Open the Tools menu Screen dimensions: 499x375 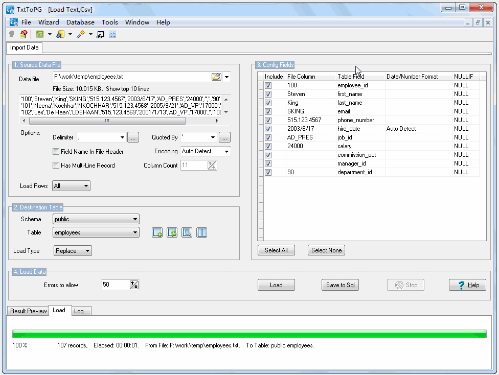110,22
